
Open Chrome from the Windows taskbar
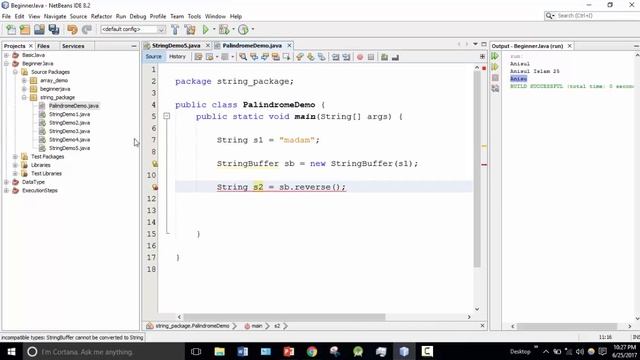[312, 351]
